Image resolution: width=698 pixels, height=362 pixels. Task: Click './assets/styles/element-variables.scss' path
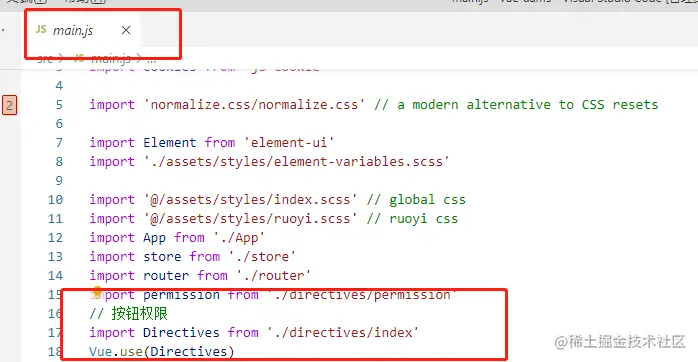click(296, 161)
